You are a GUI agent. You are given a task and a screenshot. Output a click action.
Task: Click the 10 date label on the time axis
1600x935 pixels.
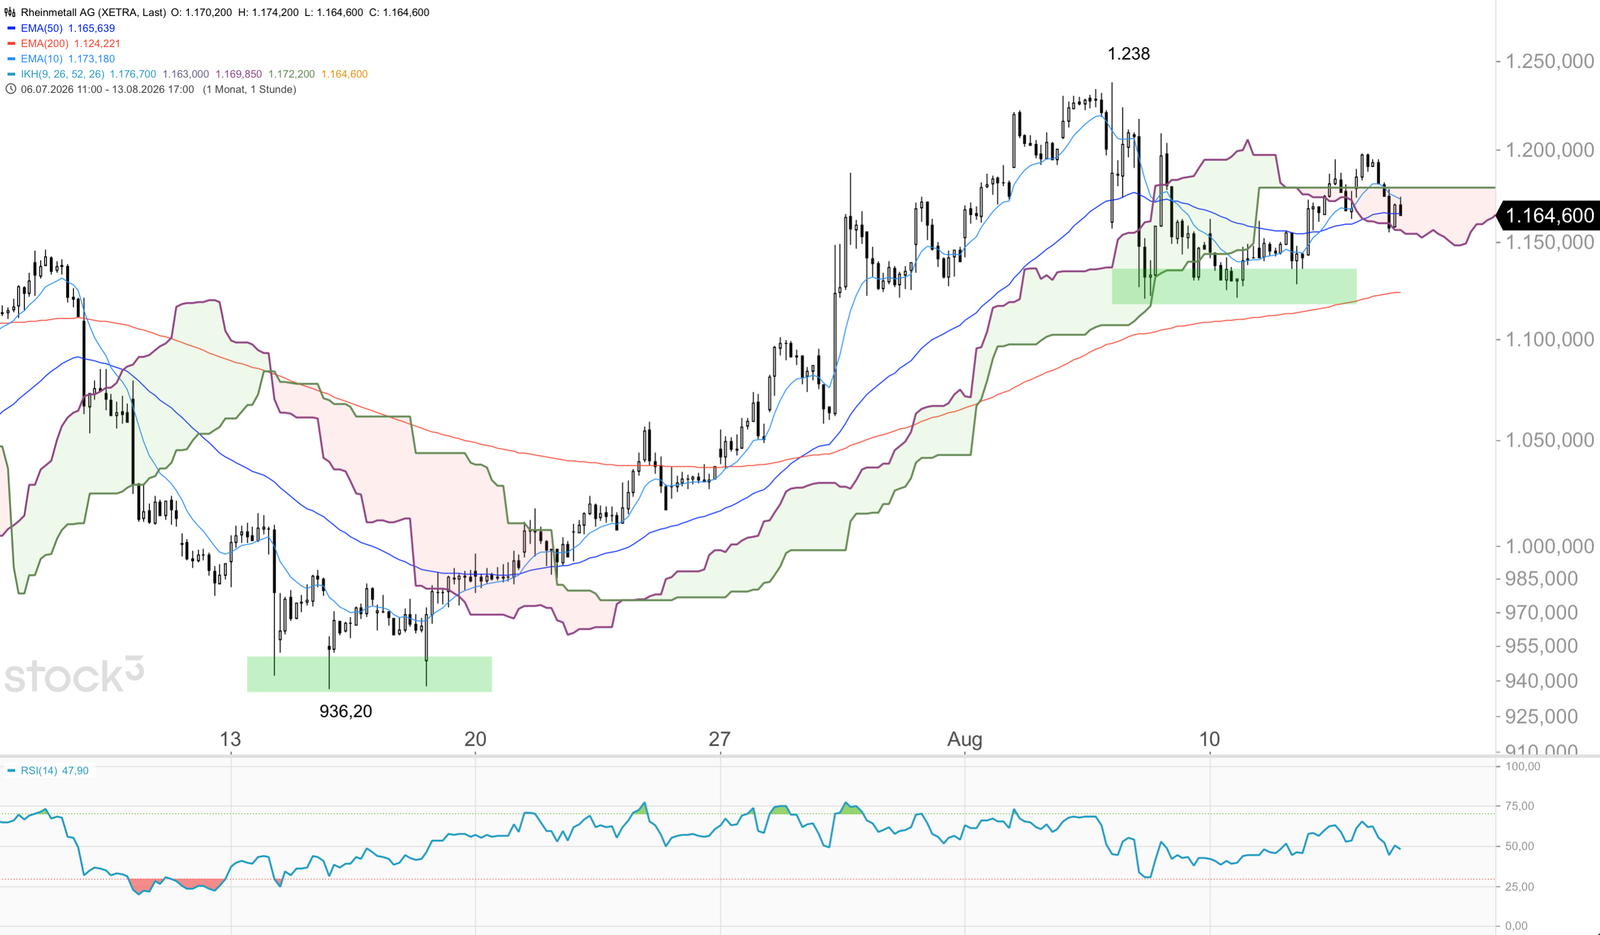(x=1209, y=739)
